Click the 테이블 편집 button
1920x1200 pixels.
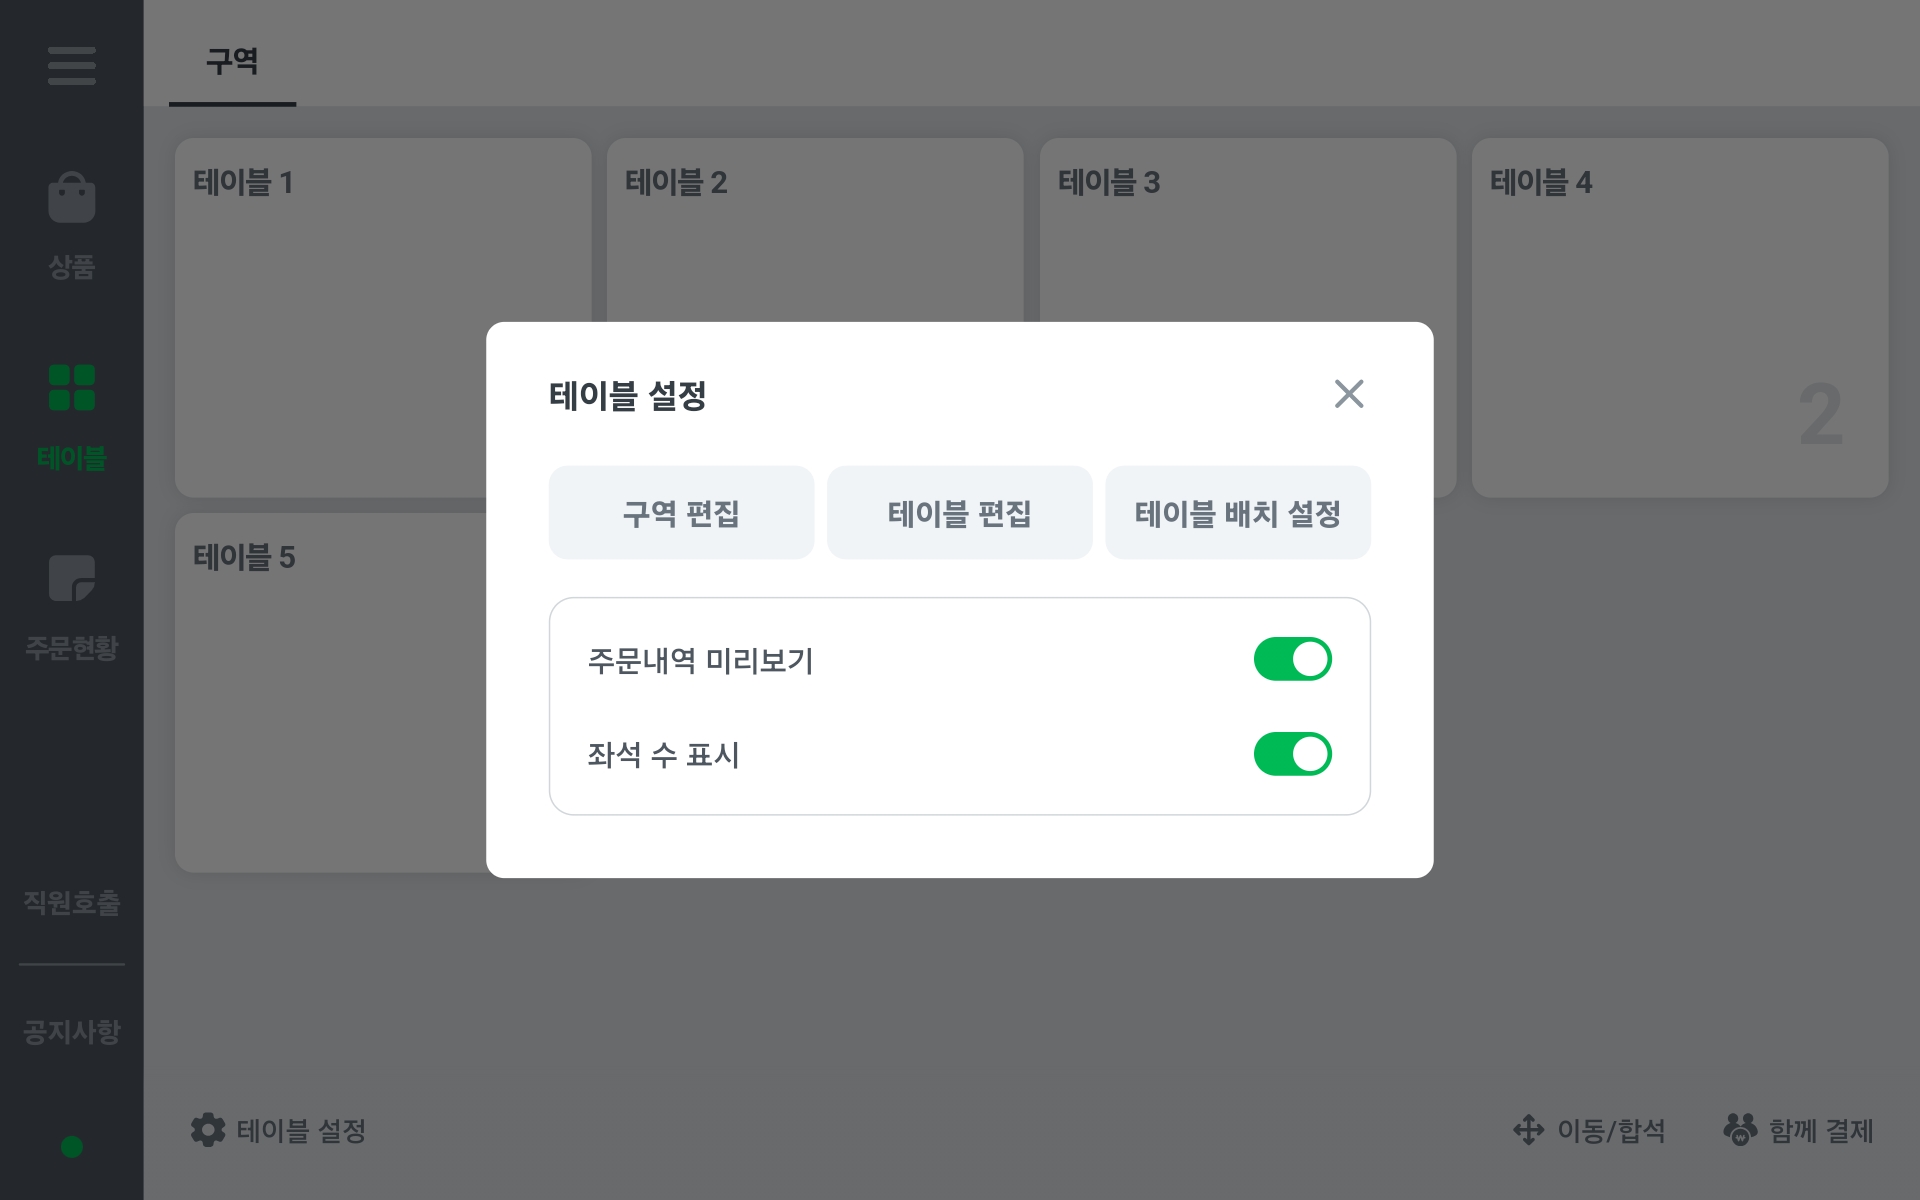[x=959, y=513]
